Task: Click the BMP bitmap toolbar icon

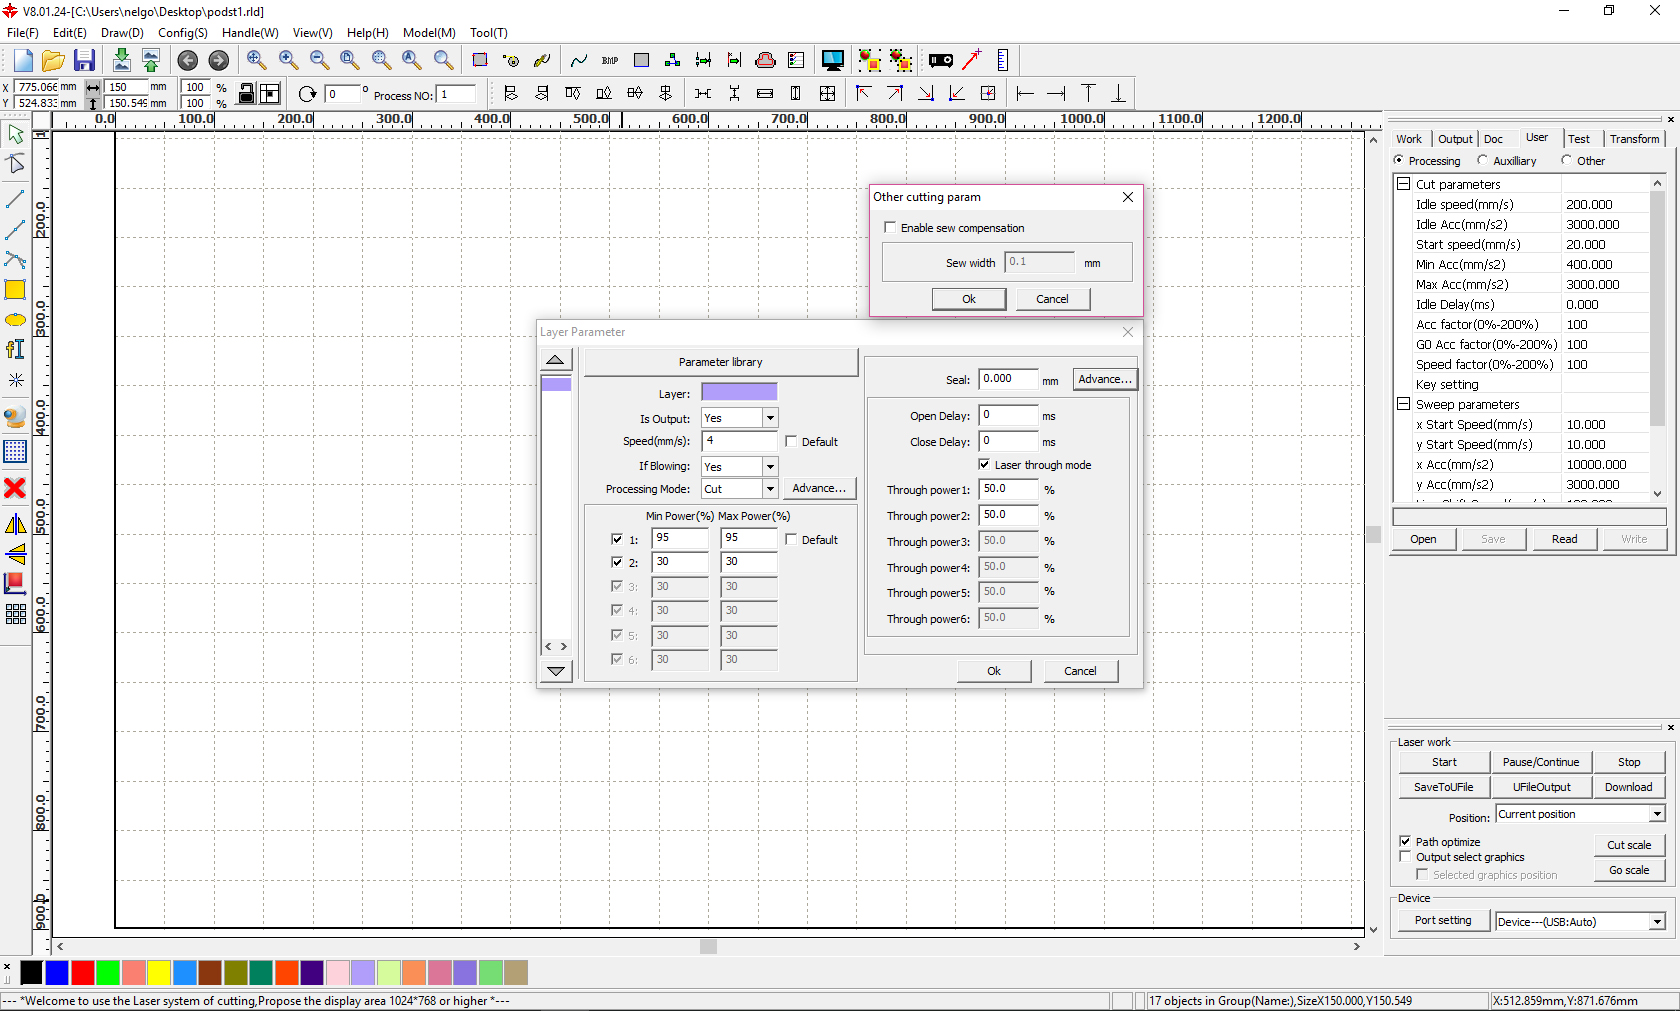Action: coord(610,61)
